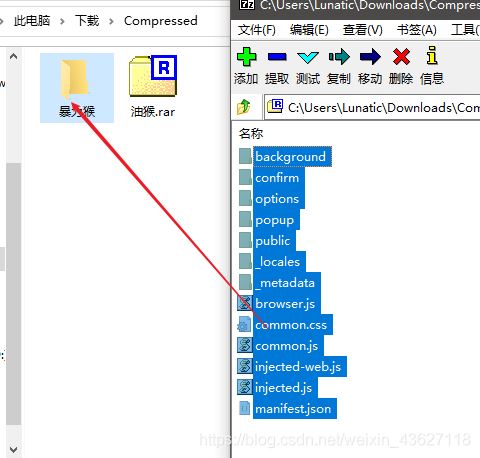
Task: Click the 此电脑 breadcrumb segment
Action: (x=32, y=21)
